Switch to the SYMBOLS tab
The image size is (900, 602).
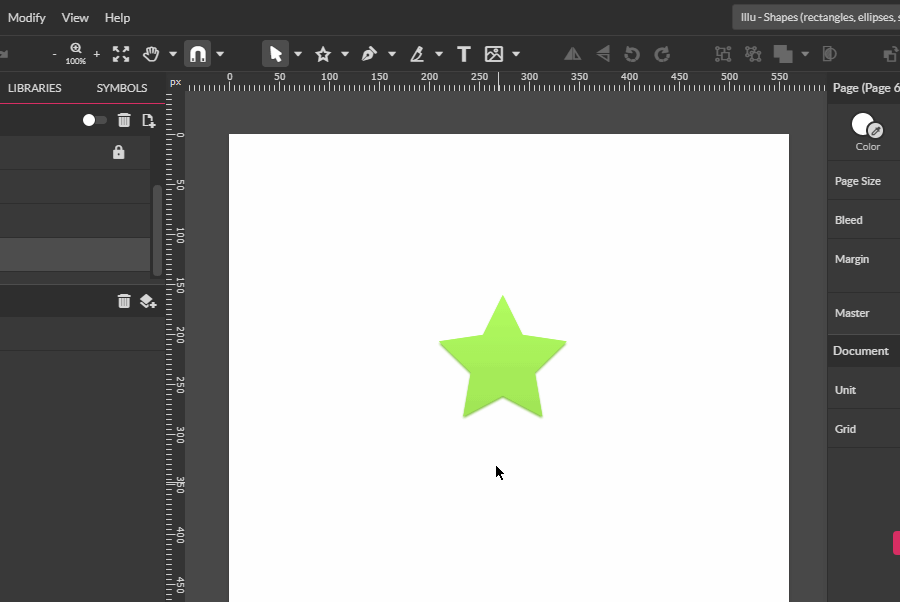[x=120, y=88]
